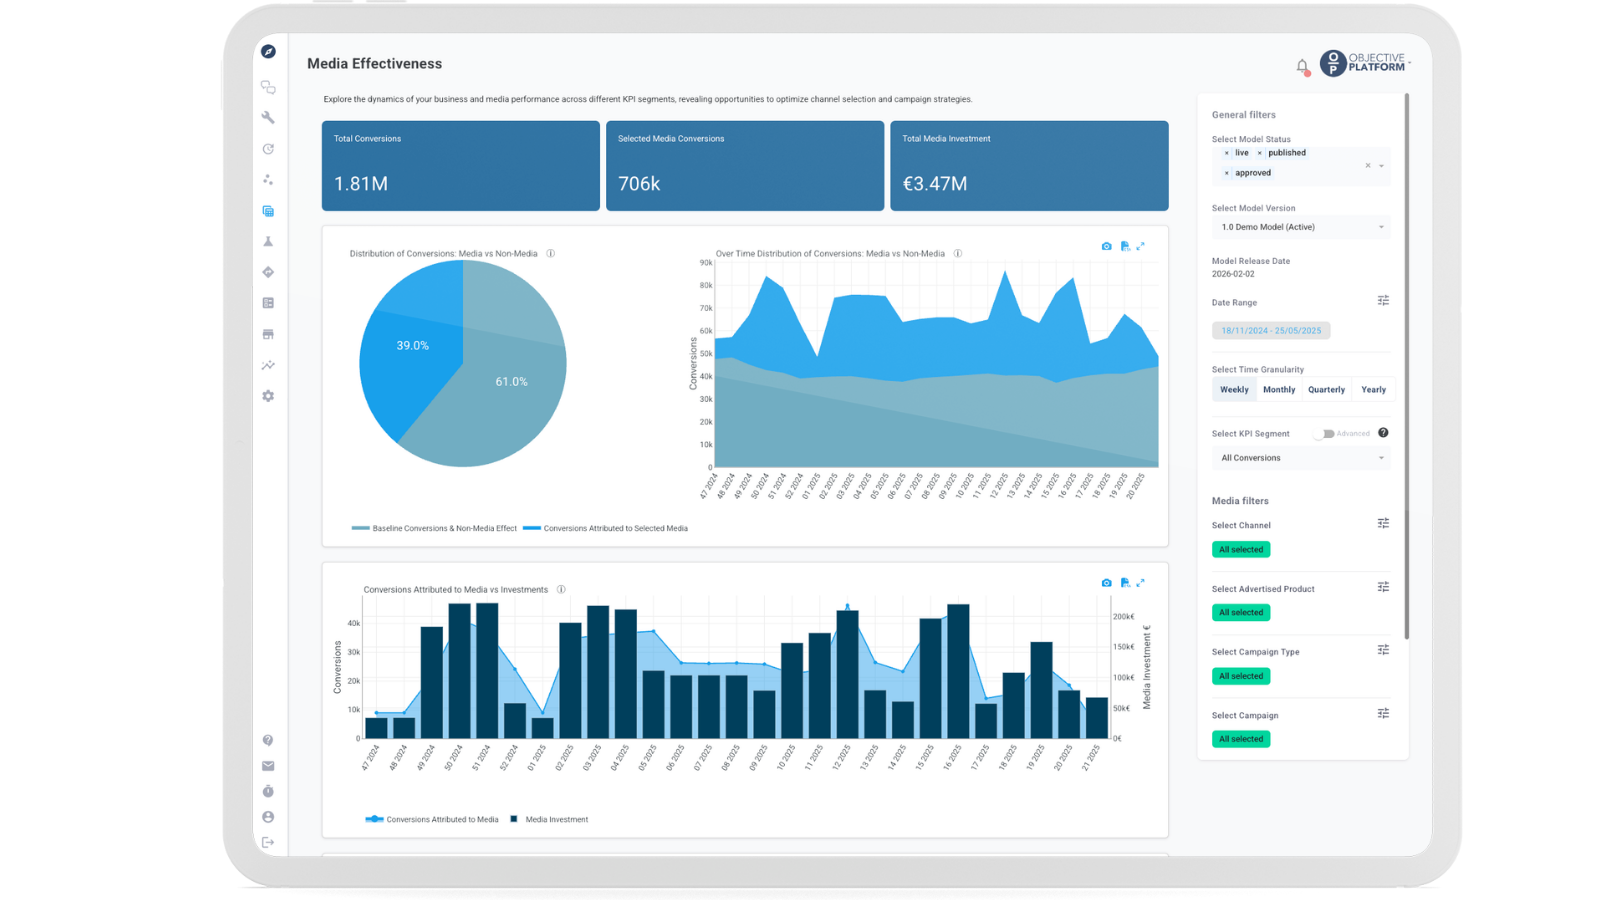The image size is (1600, 900).
Task: Open the storefront sidebar icon
Action: click(268, 334)
